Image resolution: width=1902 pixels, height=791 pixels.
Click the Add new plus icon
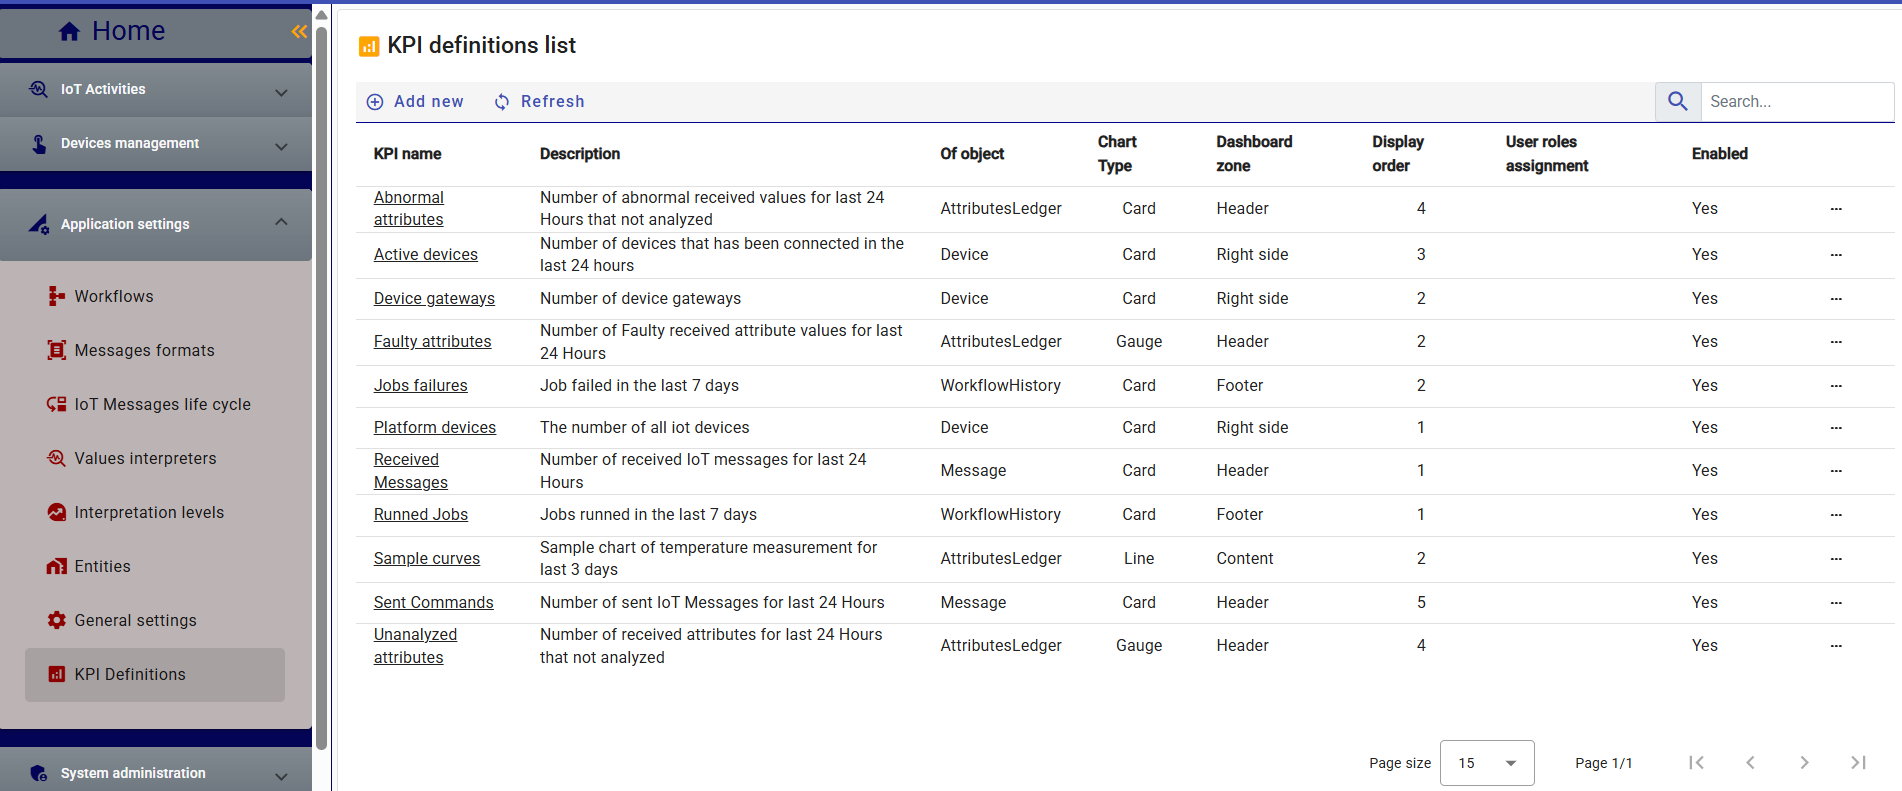click(375, 102)
